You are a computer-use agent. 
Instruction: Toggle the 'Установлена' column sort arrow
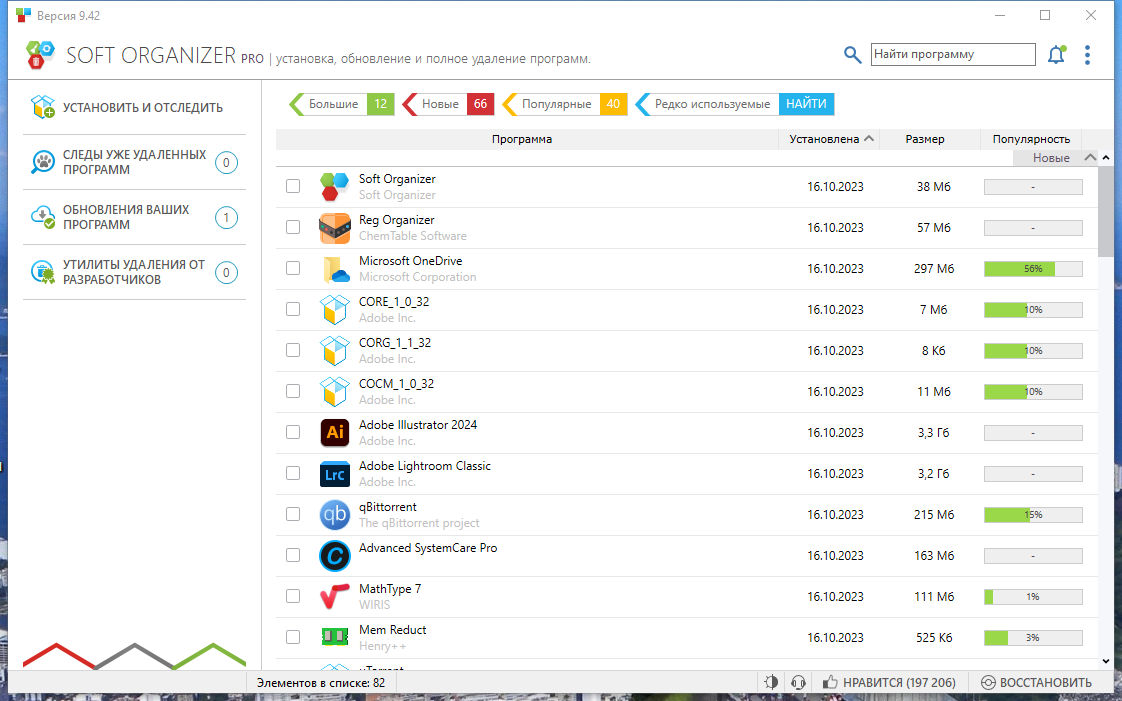tap(868, 140)
